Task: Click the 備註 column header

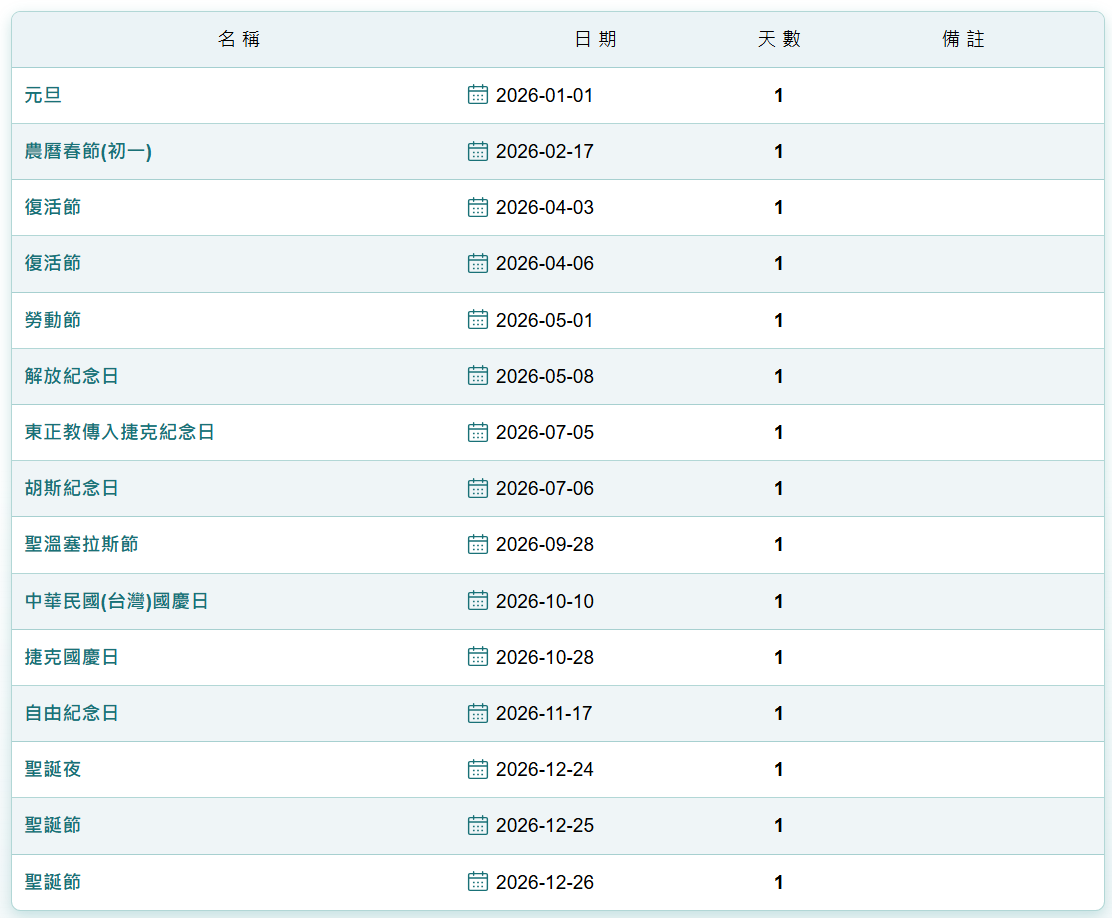Action: click(x=963, y=40)
